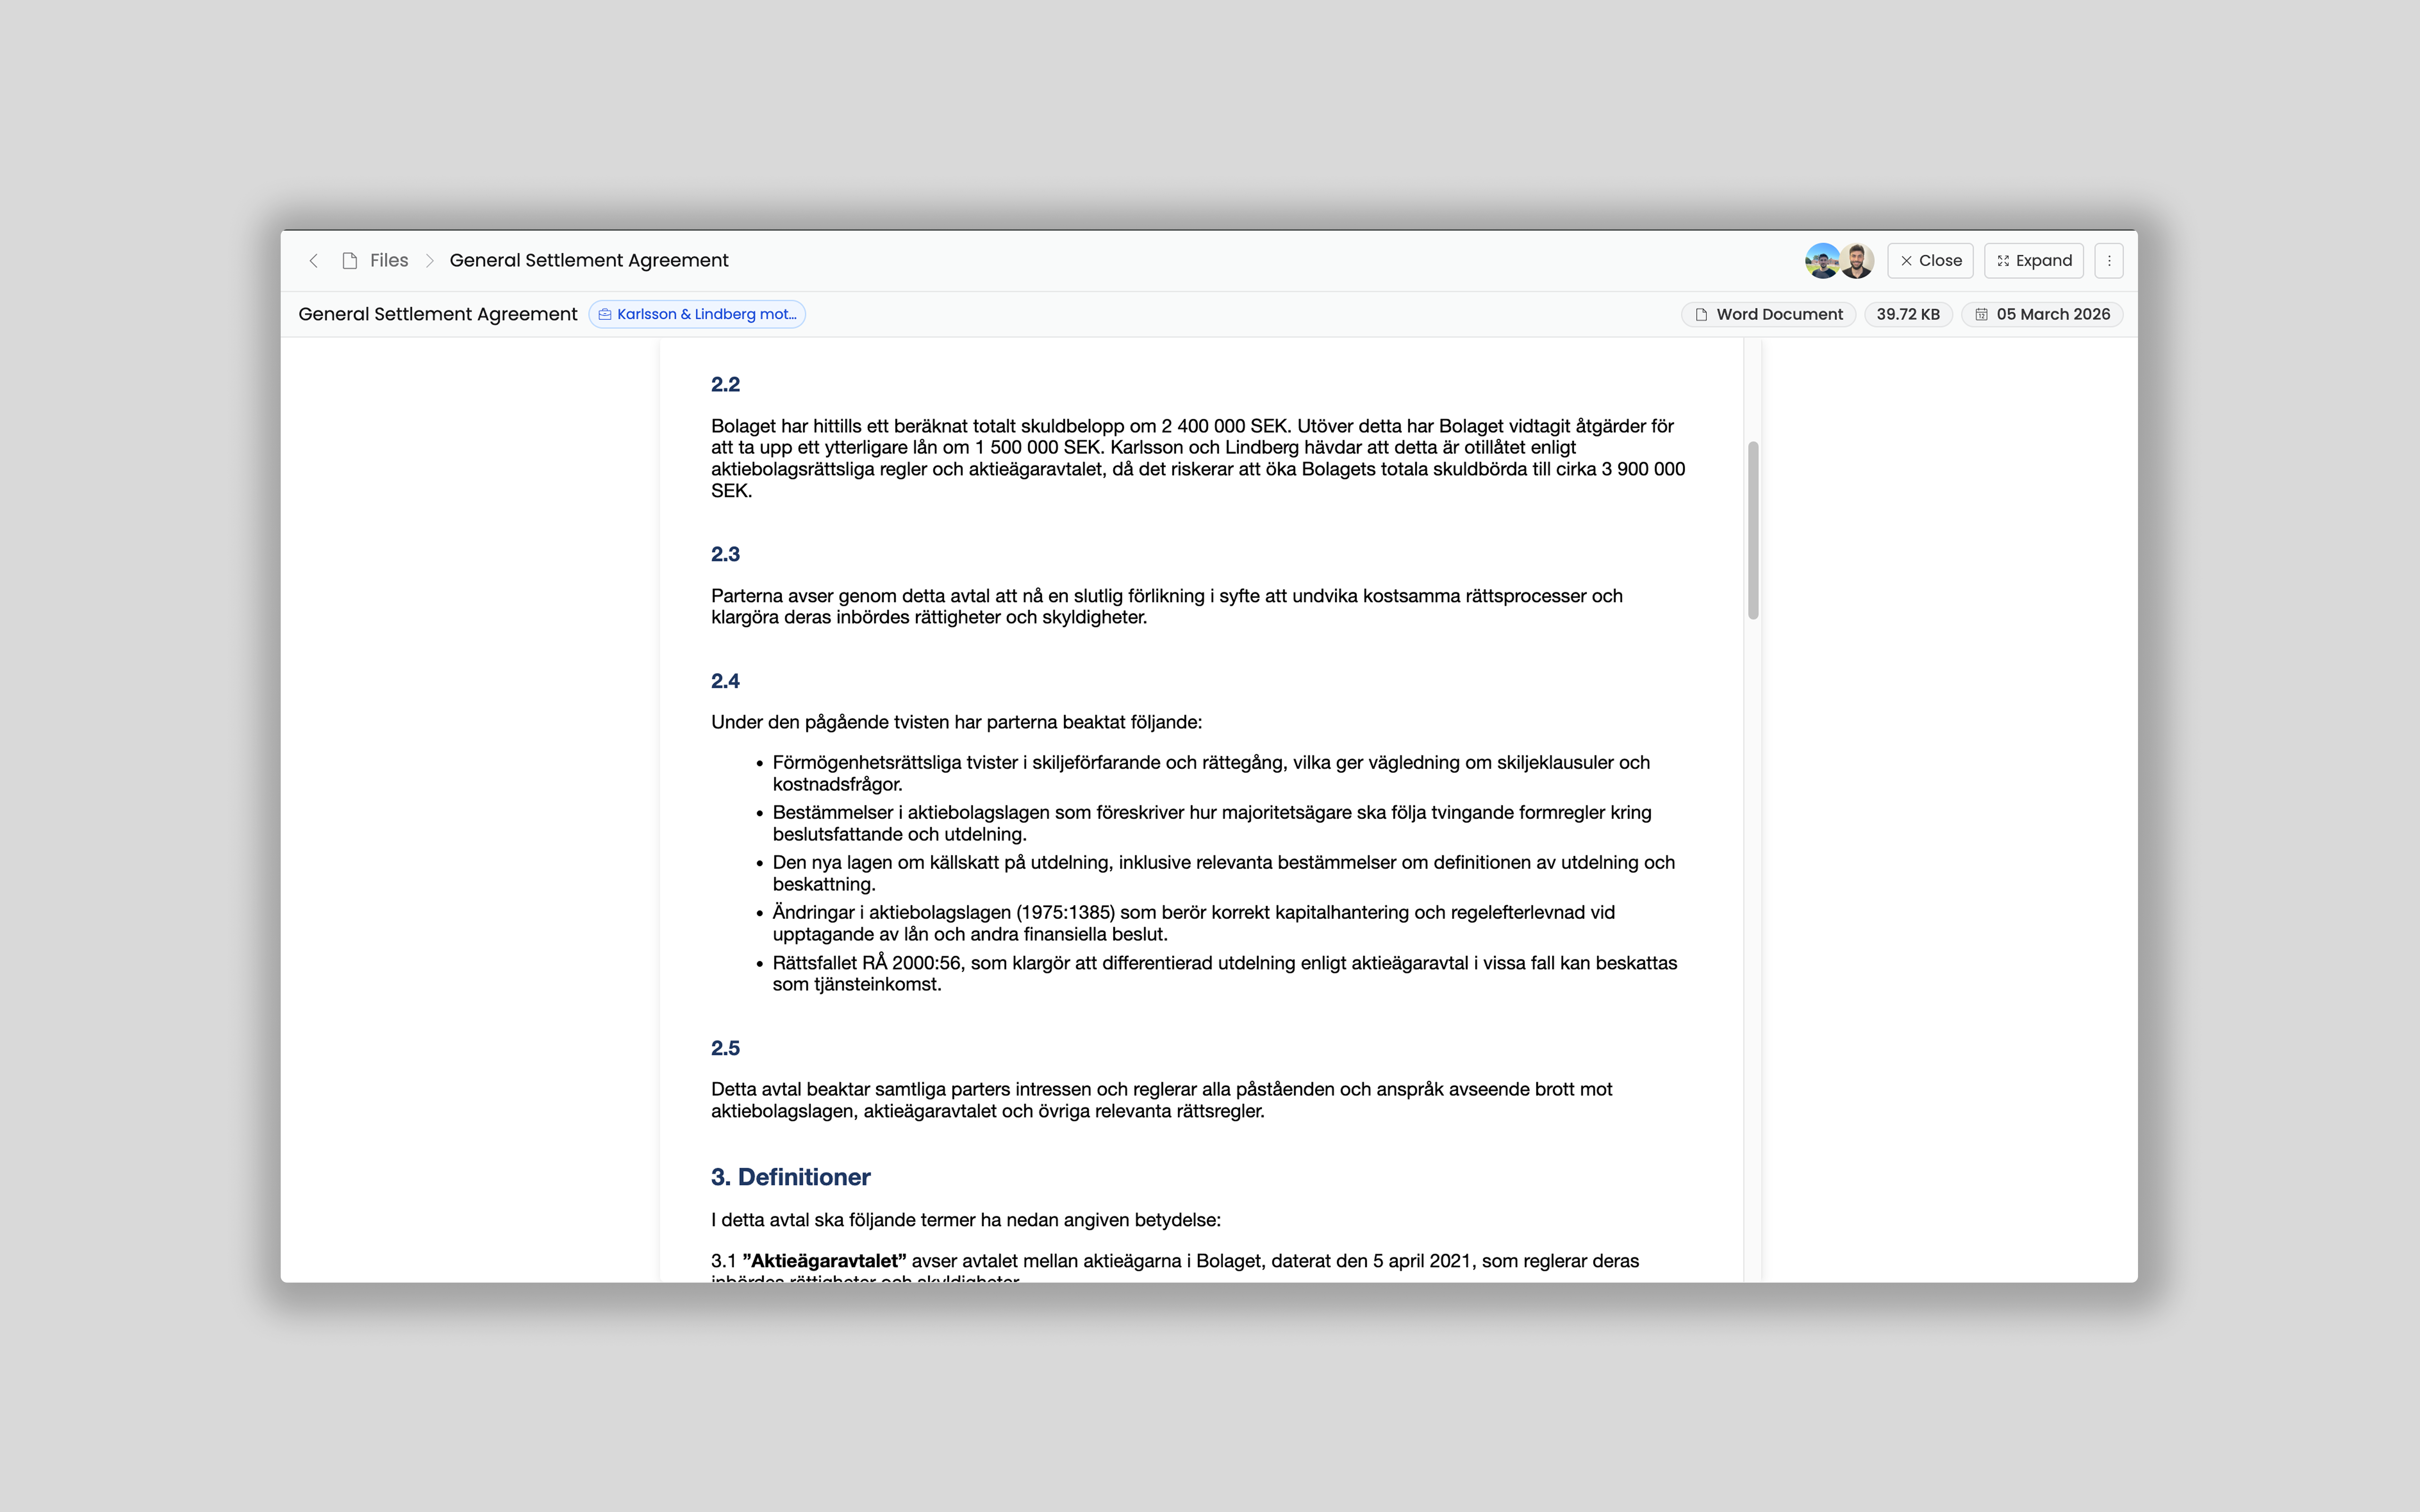Click the Files document icon

tap(350, 261)
